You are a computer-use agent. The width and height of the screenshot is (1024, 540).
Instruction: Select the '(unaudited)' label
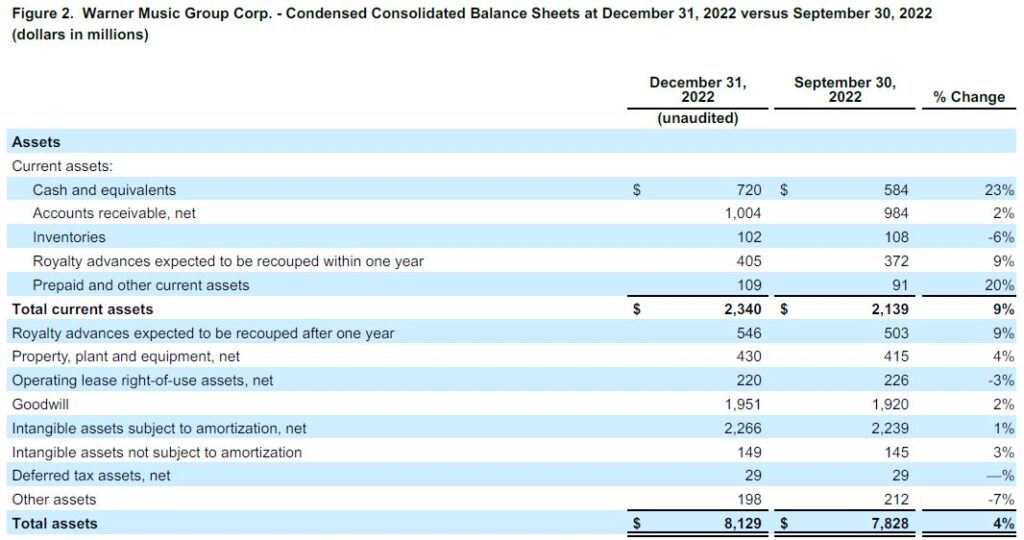[x=697, y=118]
